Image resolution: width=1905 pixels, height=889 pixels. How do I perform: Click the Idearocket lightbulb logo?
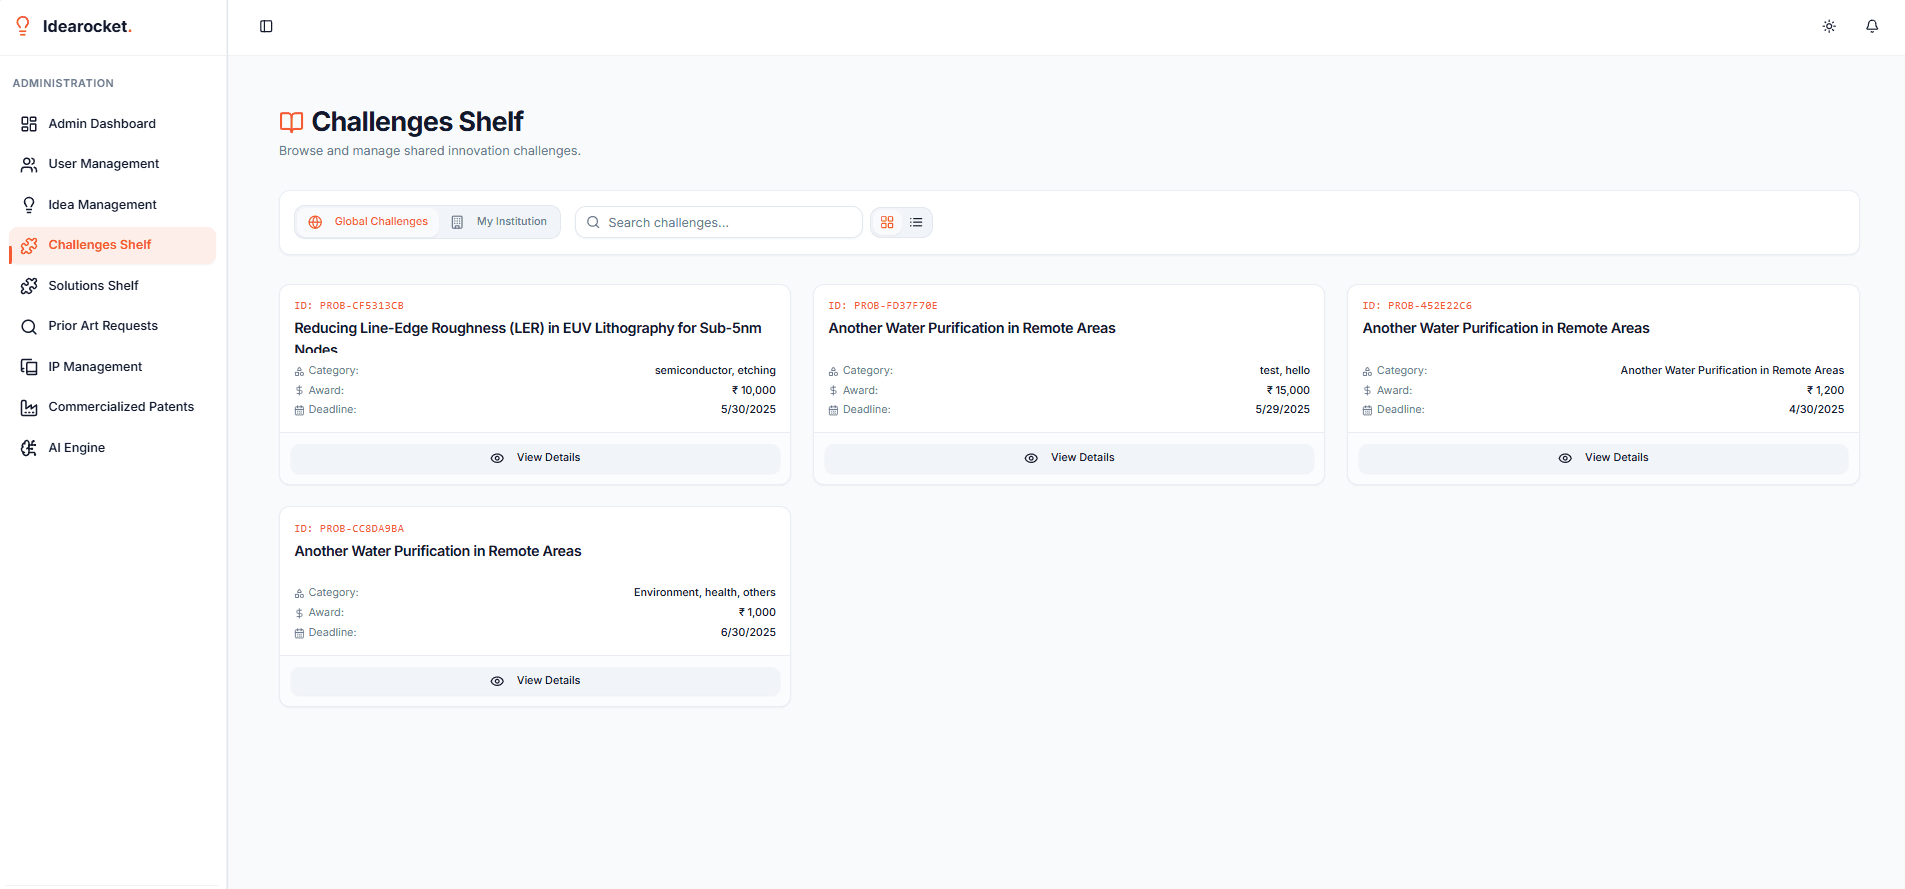click(23, 26)
